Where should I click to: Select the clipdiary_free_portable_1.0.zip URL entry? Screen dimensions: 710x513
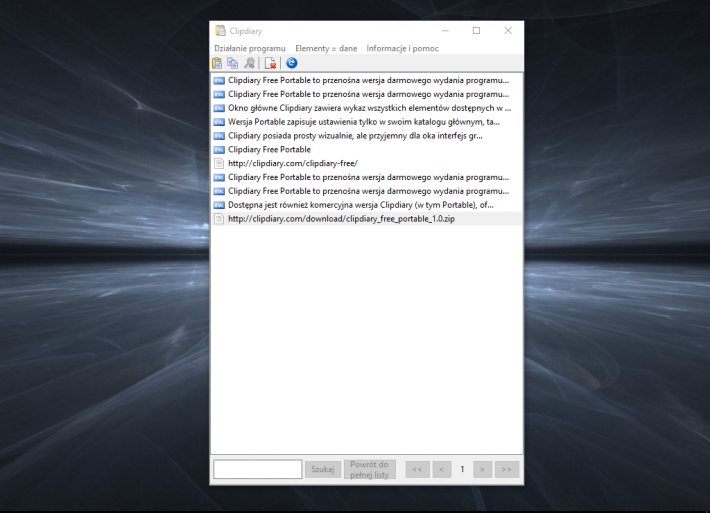coord(367,219)
